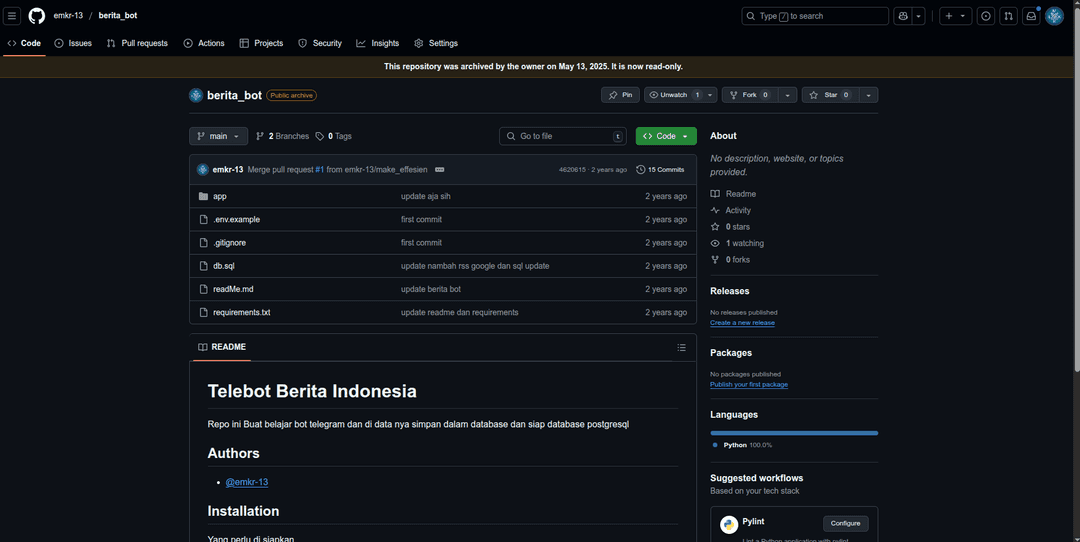Focus the top search field
This screenshot has width=1080, height=542.
pos(815,16)
